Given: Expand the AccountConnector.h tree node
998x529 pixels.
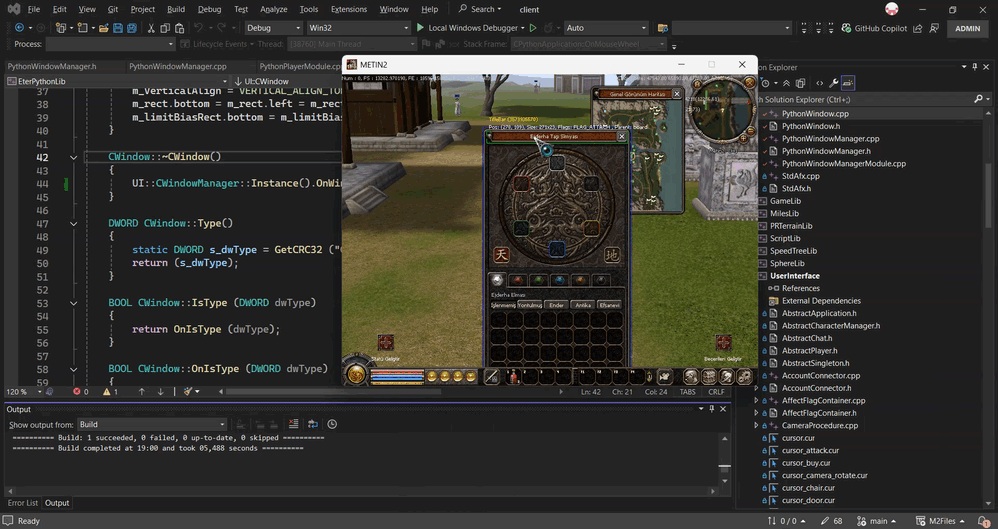Looking at the screenshot, I should click(x=756, y=388).
